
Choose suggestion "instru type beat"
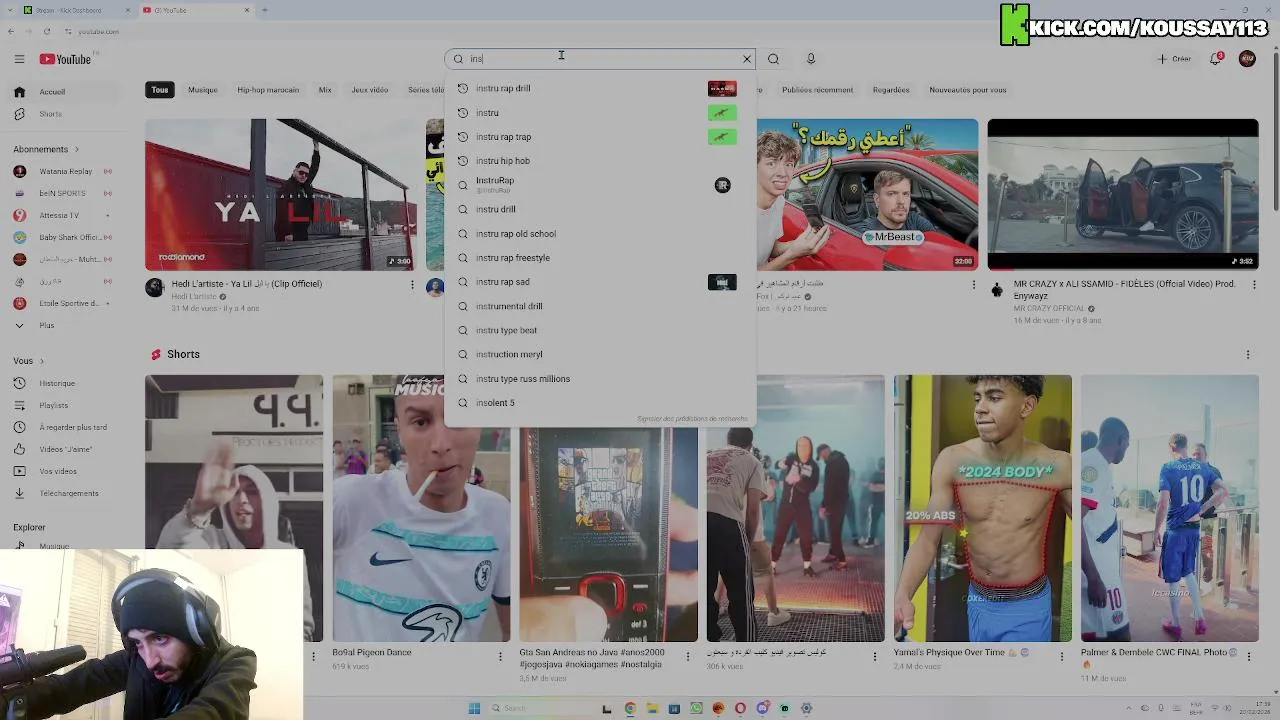(x=600, y=330)
